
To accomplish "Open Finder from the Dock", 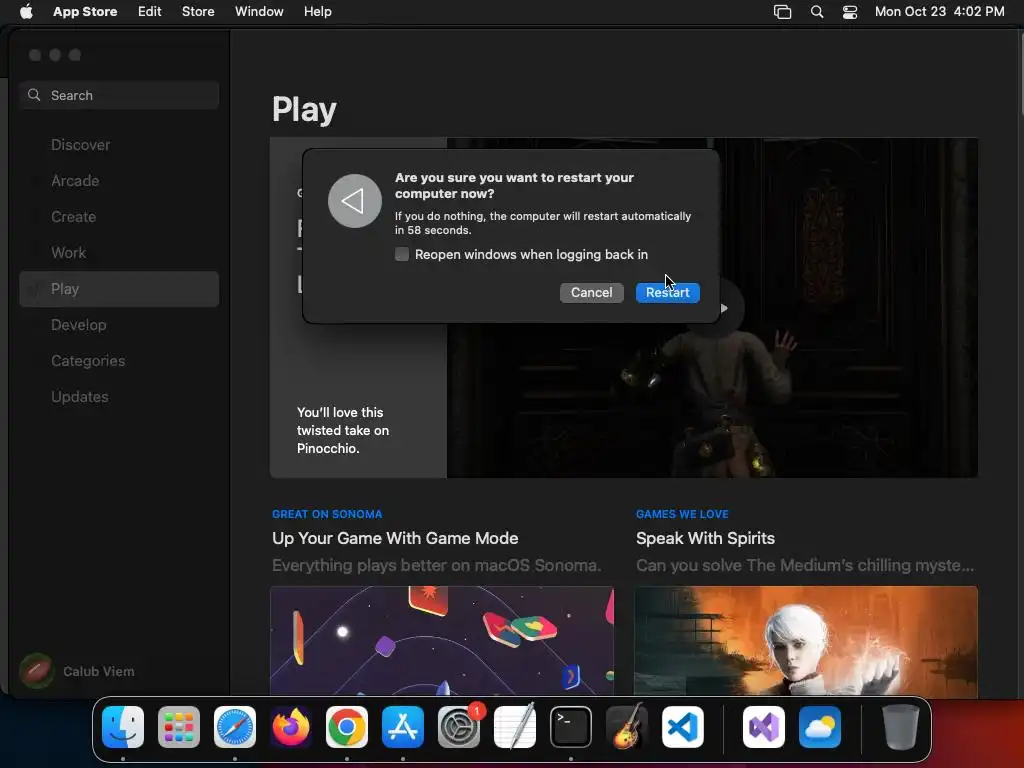I will click(123, 727).
